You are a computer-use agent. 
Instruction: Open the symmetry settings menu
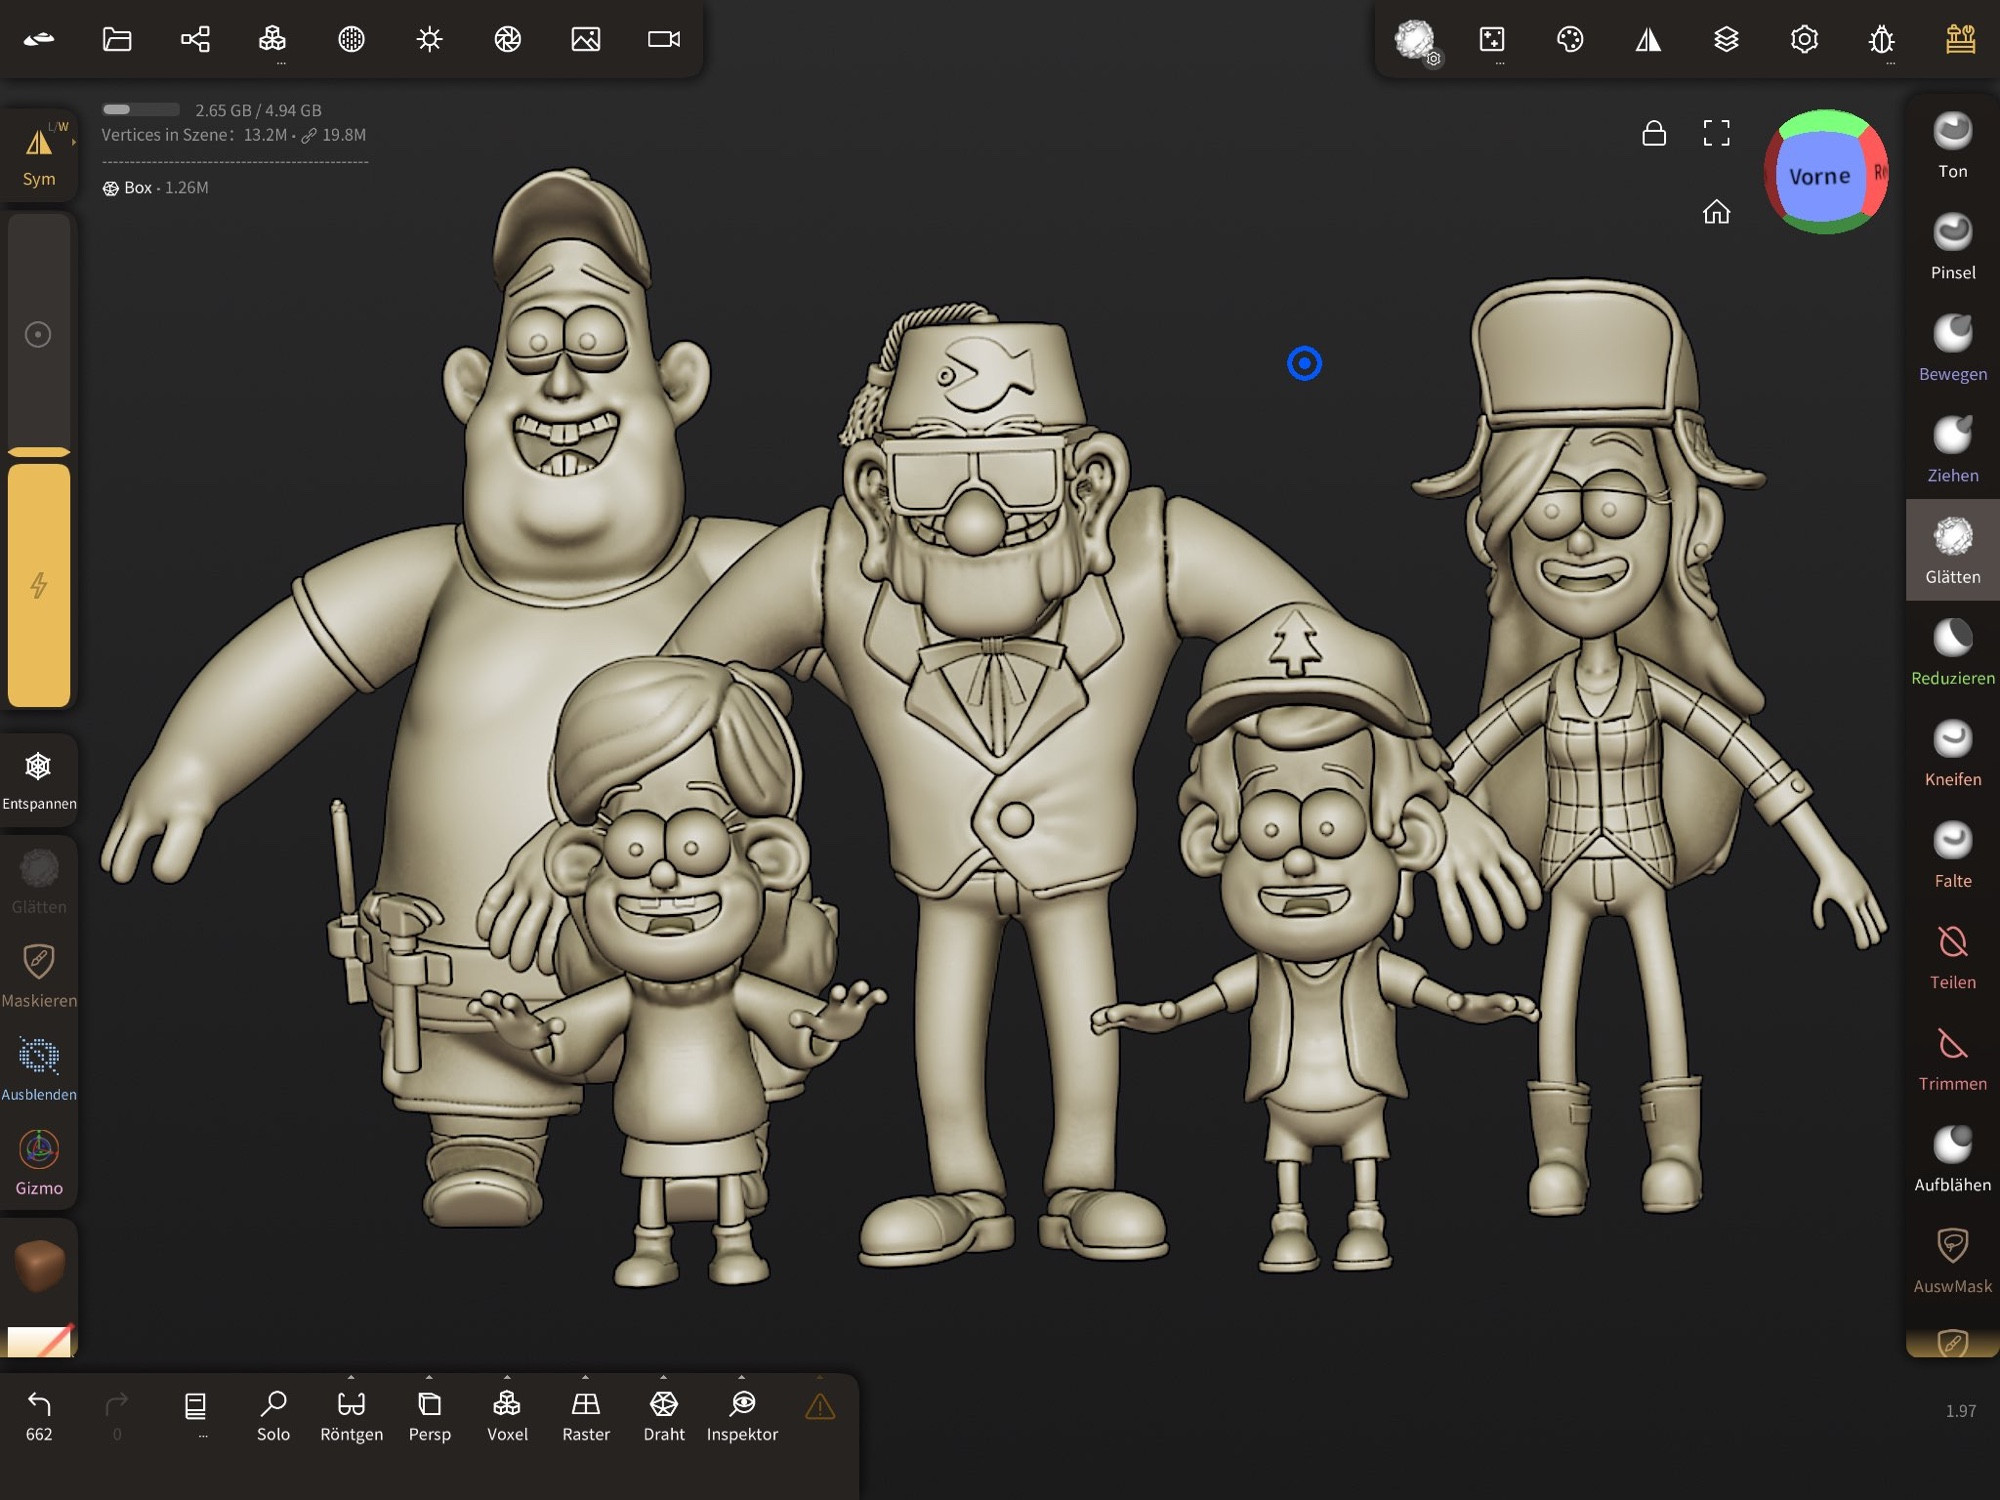pyautogui.click(x=1648, y=39)
